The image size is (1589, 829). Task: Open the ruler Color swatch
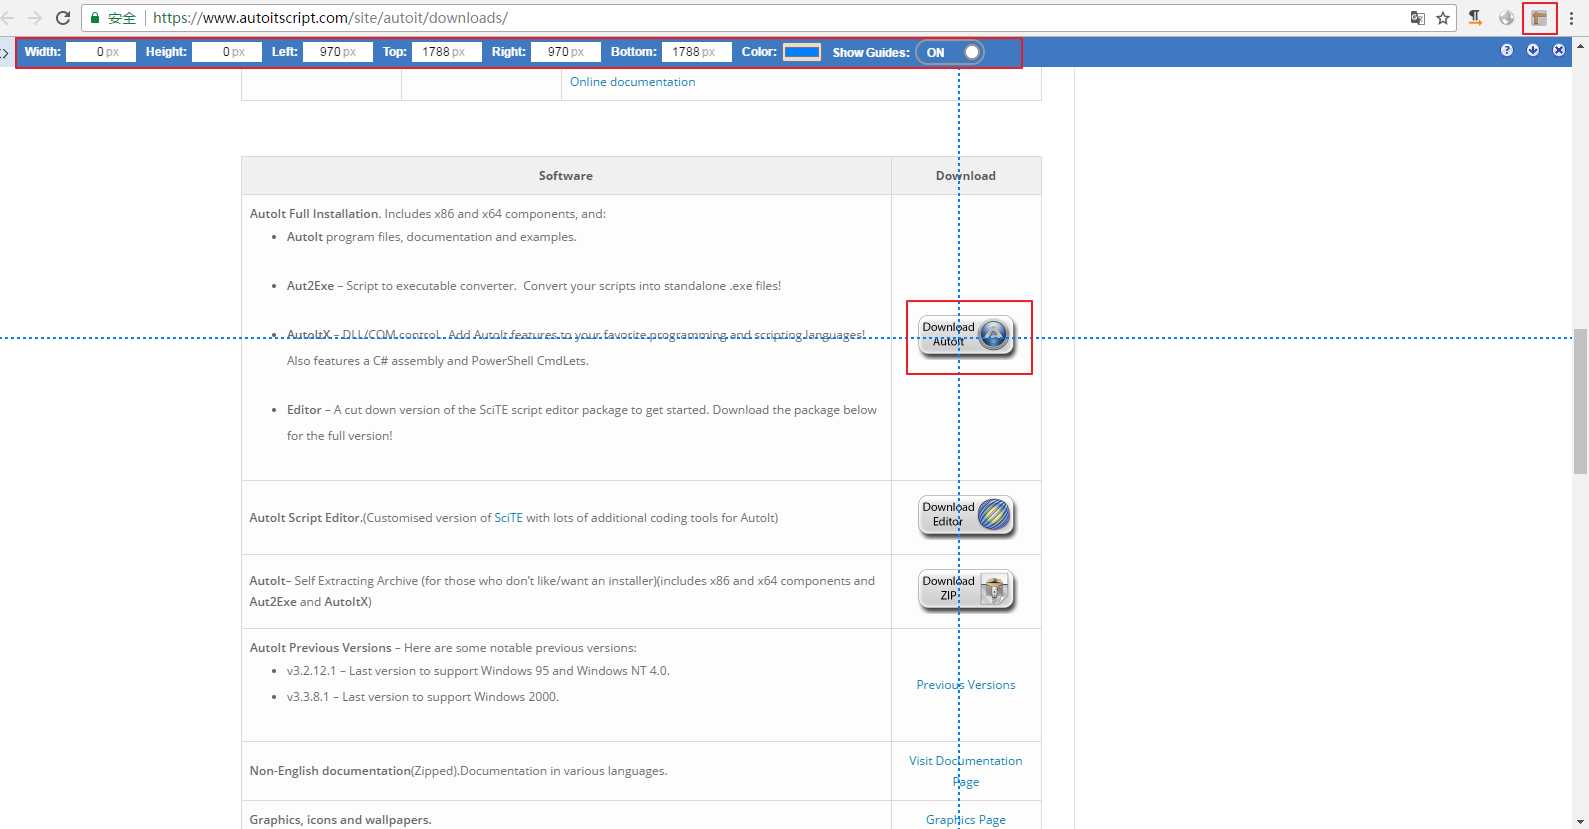coord(802,52)
